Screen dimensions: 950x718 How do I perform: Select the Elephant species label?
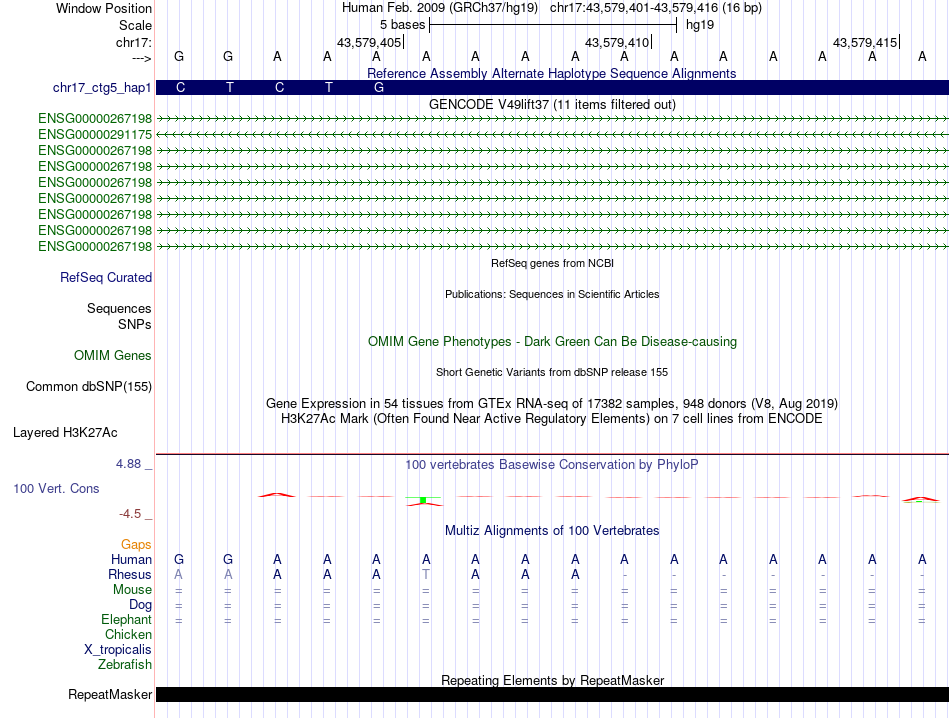tap(126, 619)
